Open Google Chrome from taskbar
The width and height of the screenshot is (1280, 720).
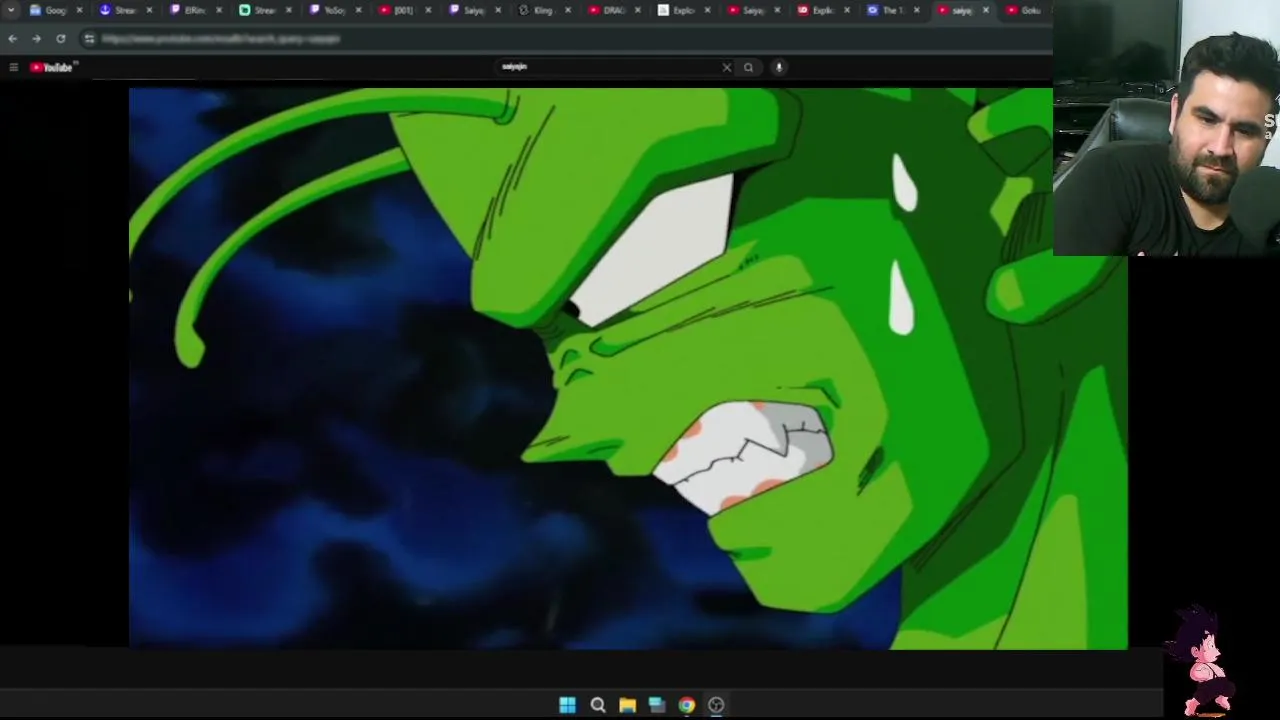point(686,705)
